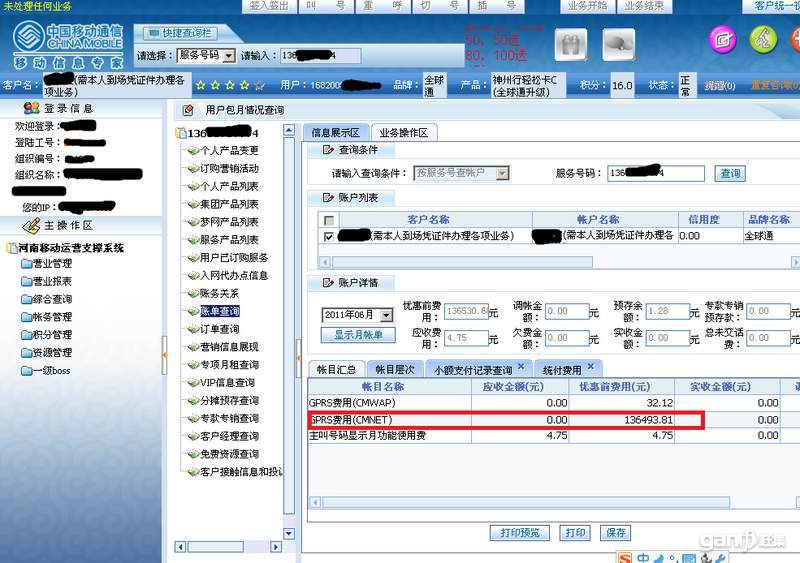The image size is (800, 563).
Task: Open the 资源管理 folder
Action: [x=47, y=353]
